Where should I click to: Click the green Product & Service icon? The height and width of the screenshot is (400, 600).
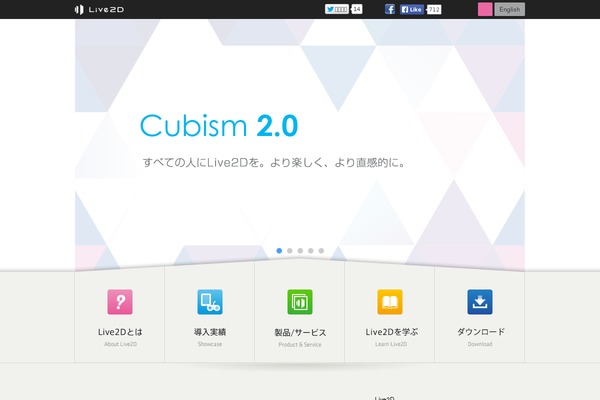coord(300,302)
